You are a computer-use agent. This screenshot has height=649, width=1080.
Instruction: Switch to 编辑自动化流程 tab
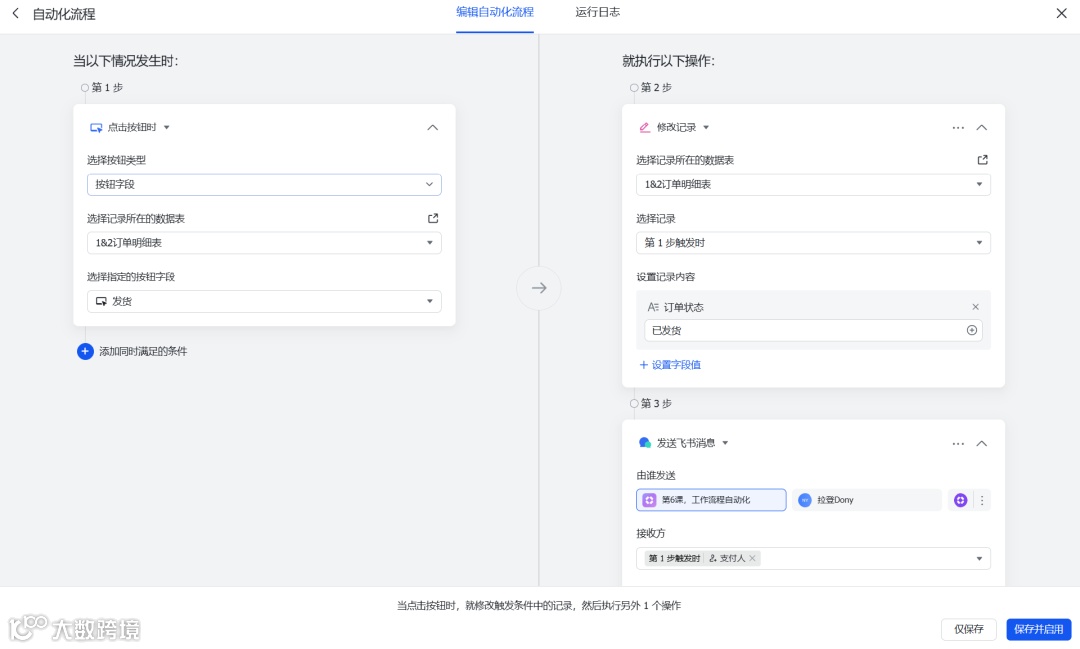click(495, 12)
